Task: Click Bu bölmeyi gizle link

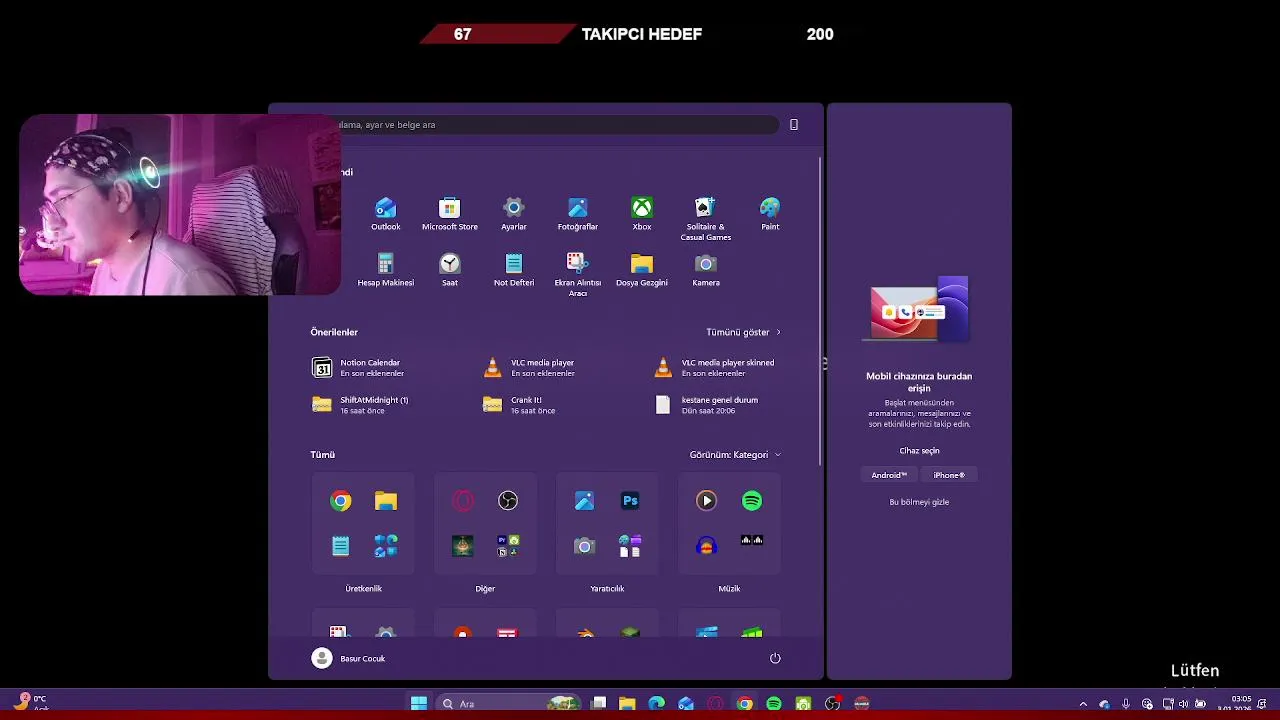Action: point(919,502)
